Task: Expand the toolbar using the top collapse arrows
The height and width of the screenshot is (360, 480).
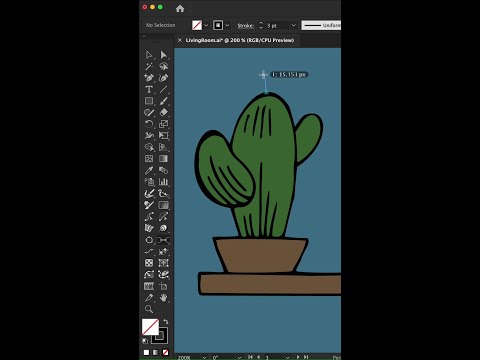Action: [x=144, y=36]
